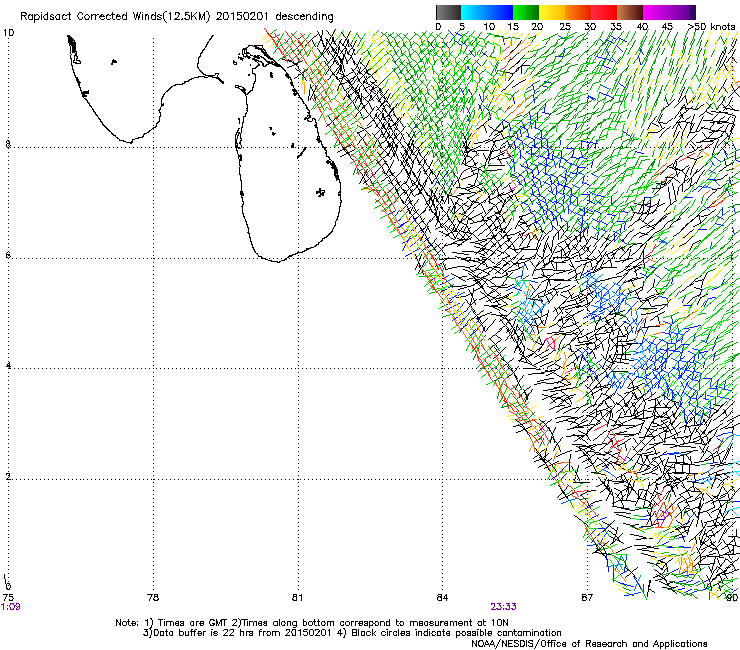Click the latitude label '10' on left axis
Viewport: 740px width, 650px height.
point(8,33)
